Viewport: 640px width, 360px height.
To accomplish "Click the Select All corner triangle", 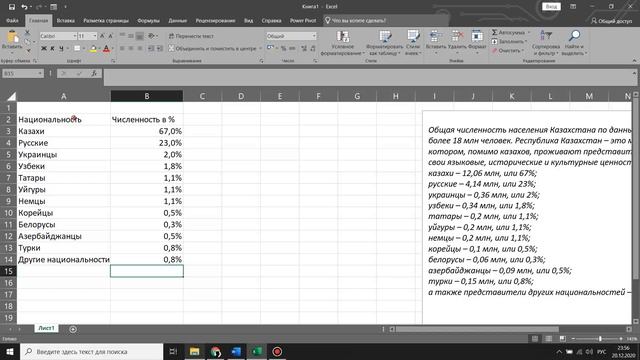I will (11, 96).
